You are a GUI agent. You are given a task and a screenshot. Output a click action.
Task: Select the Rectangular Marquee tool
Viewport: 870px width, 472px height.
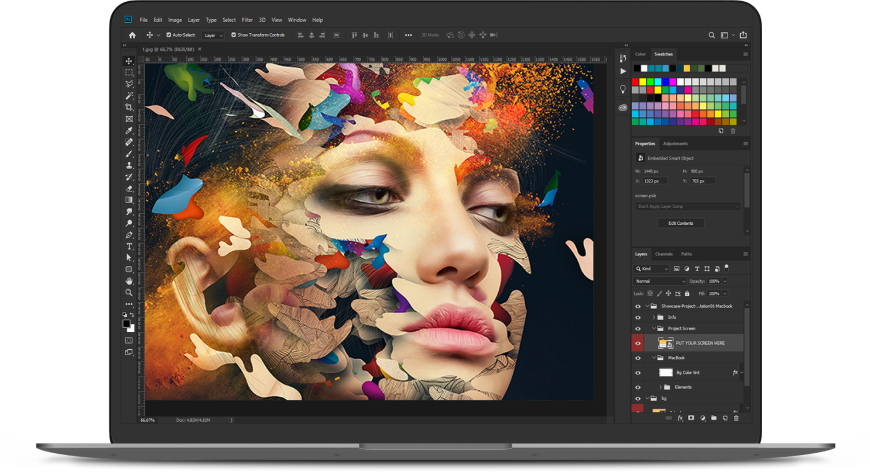tap(129, 73)
